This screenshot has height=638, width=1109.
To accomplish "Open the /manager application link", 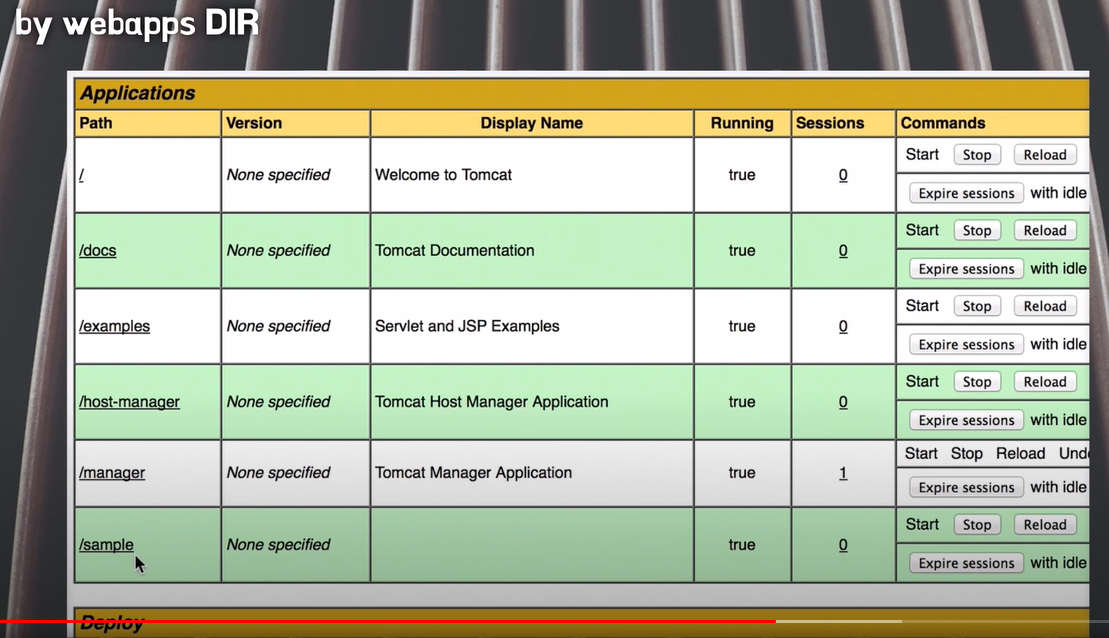I will click(x=112, y=472).
